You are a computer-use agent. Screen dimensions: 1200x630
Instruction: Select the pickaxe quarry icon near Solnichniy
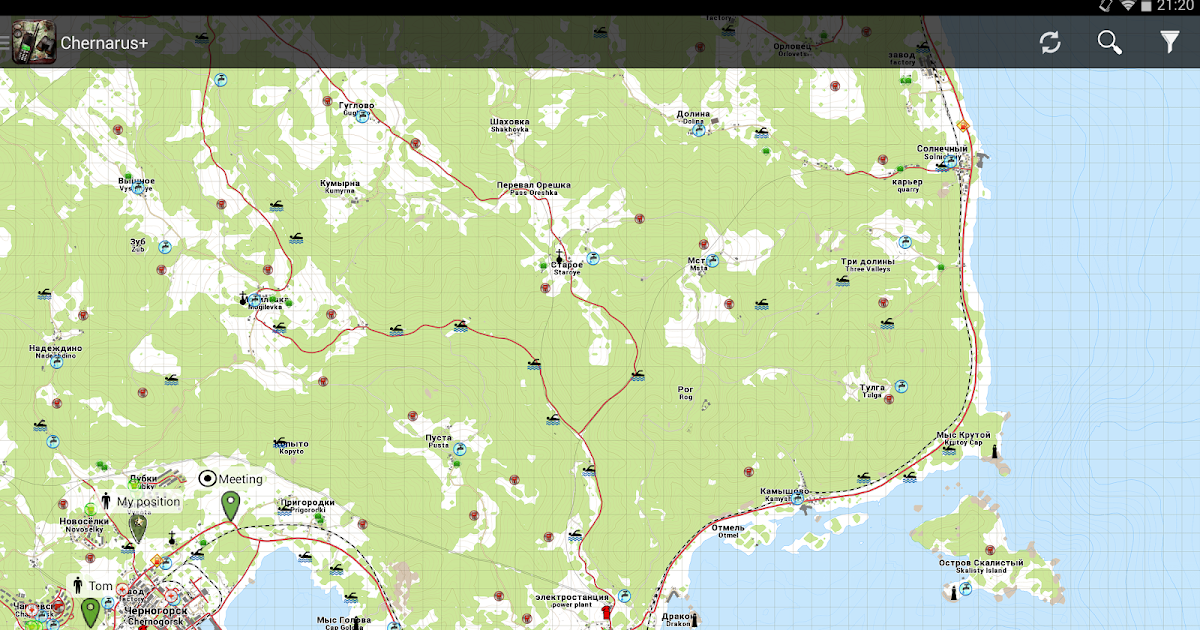[x=984, y=158]
